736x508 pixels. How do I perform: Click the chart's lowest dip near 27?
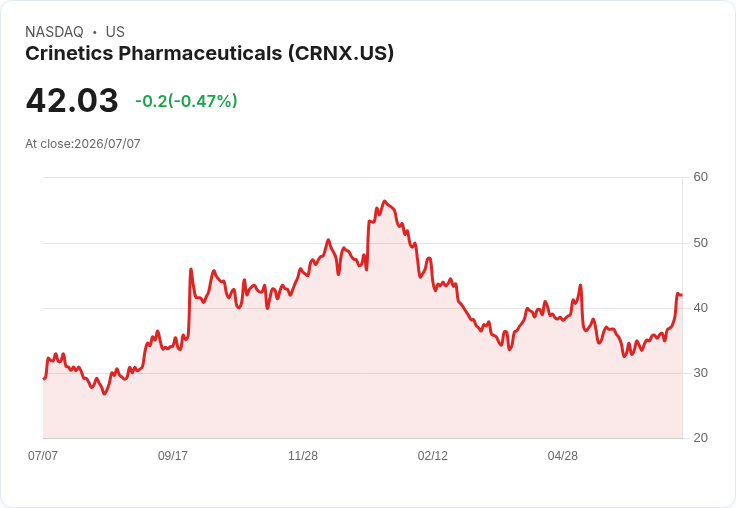[x=105, y=393]
